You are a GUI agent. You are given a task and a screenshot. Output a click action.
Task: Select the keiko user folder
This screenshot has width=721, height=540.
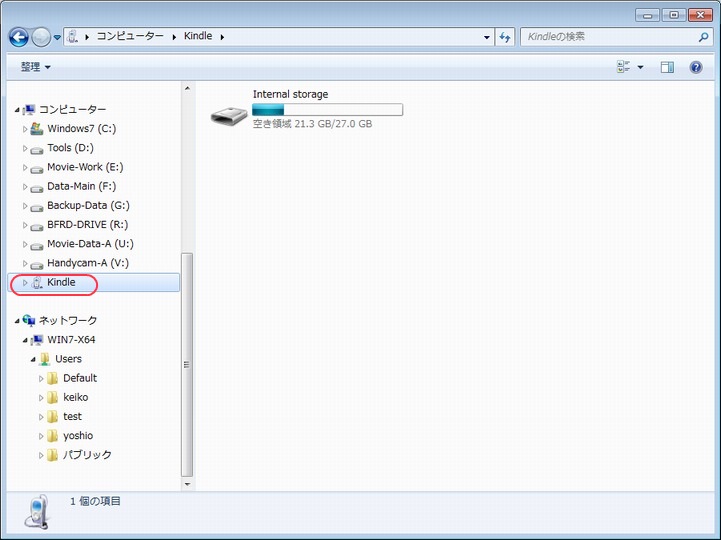coord(75,397)
